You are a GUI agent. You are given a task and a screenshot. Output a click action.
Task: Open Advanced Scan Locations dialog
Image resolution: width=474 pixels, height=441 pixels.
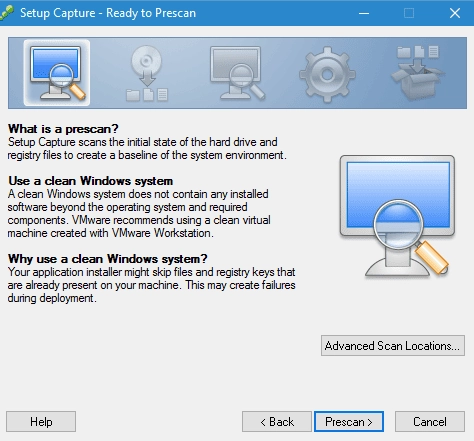tap(393, 346)
